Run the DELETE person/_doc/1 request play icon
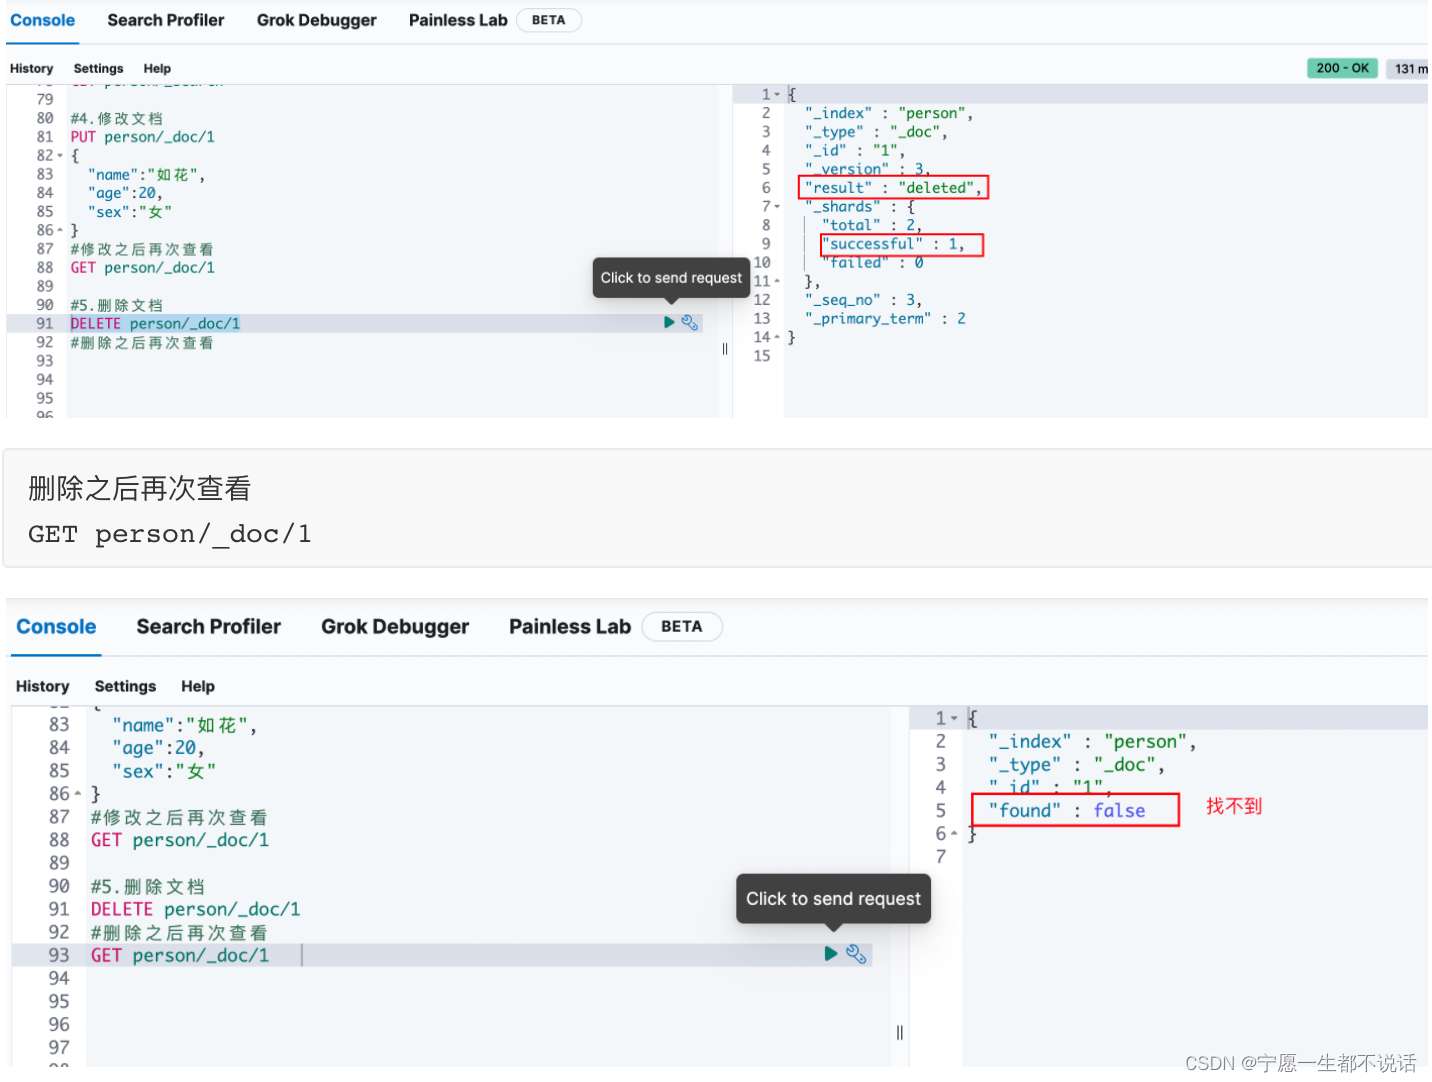 (669, 322)
